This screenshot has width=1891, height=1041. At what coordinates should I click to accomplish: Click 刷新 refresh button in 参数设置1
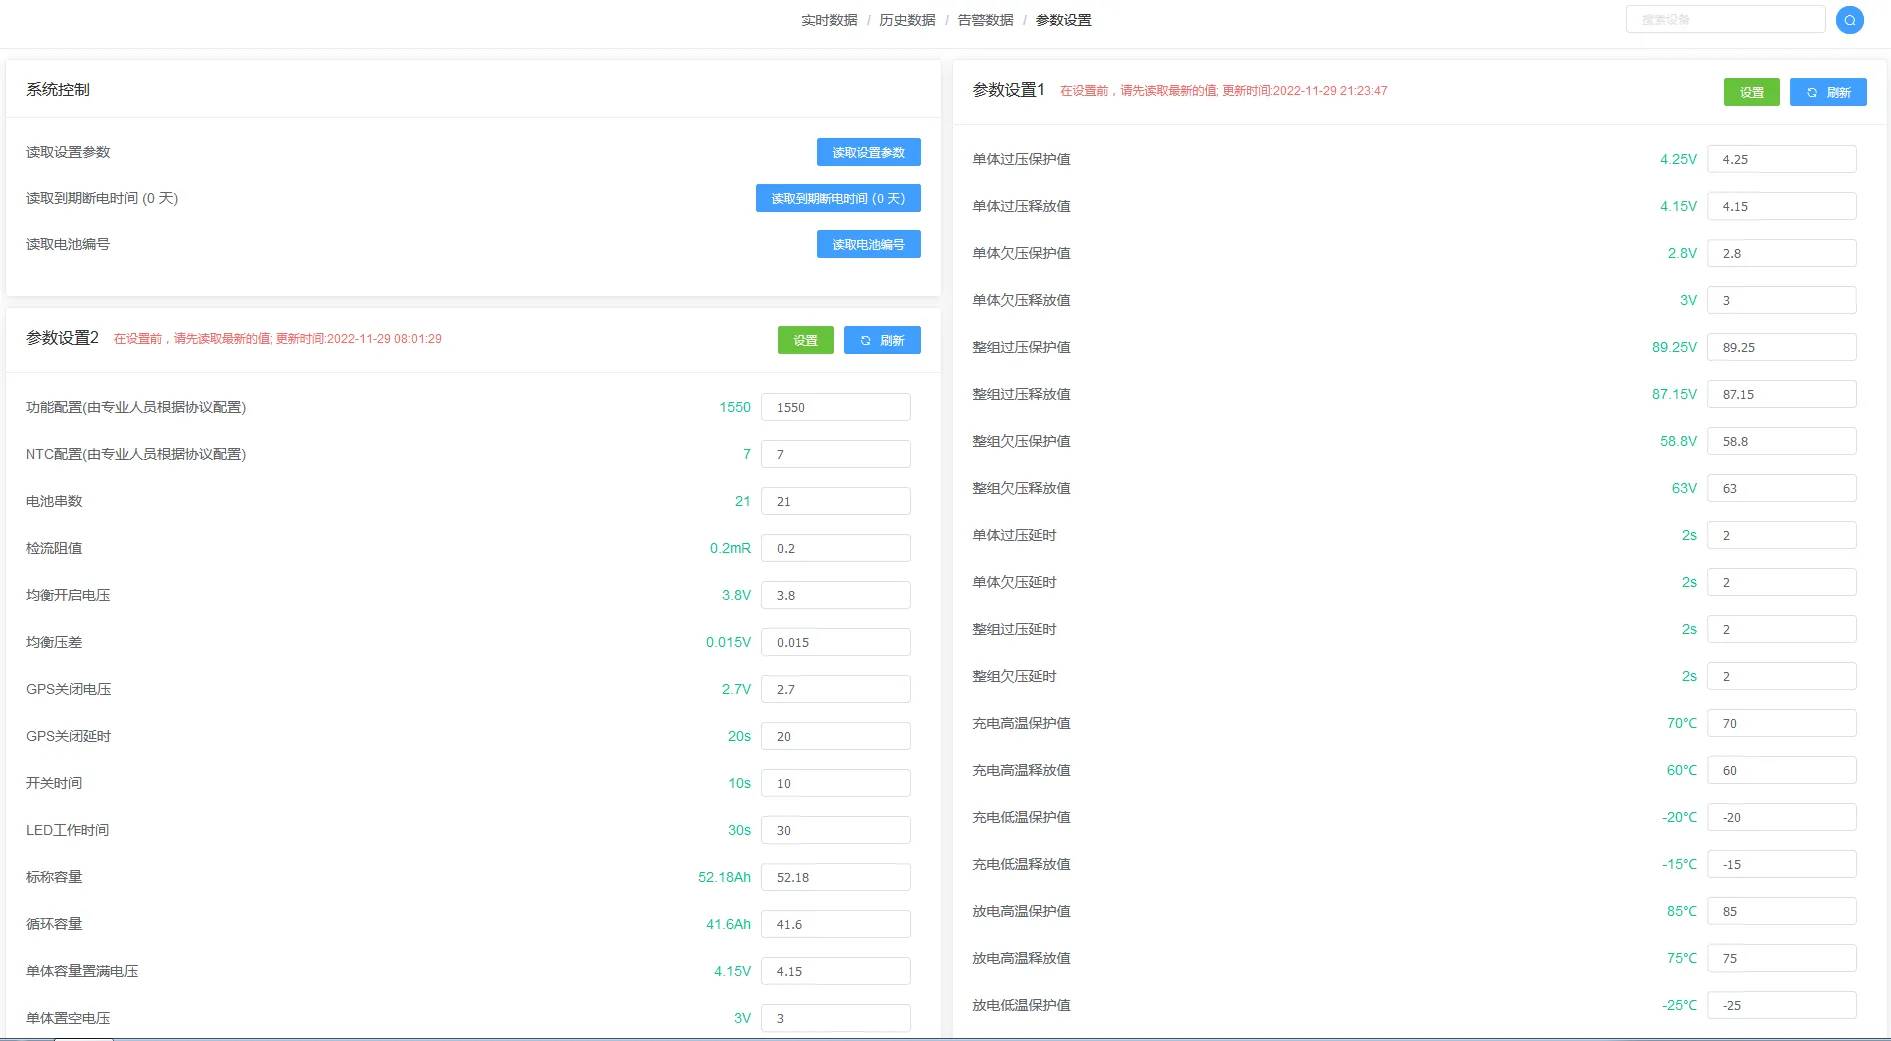(x=1827, y=92)
